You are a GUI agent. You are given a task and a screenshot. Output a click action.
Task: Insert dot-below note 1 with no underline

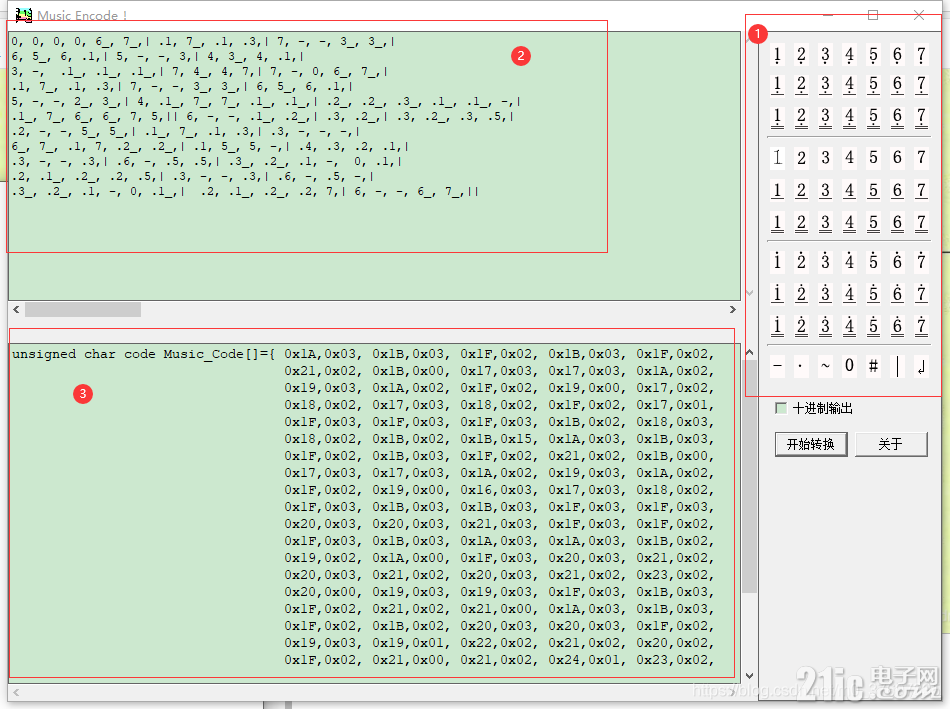pos(777,55)
